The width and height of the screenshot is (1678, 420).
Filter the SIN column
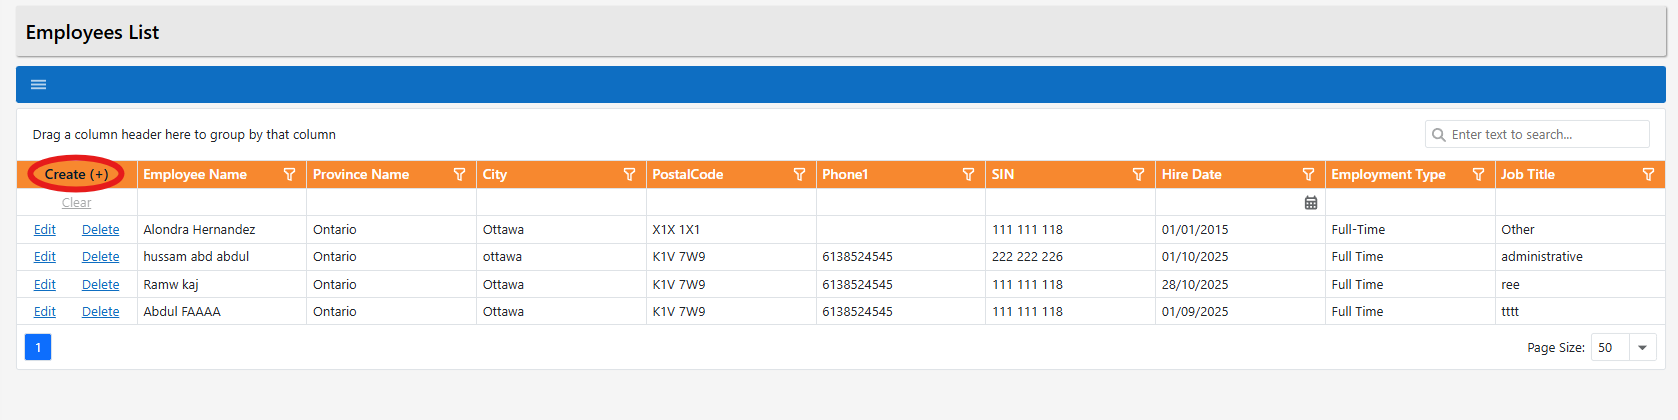click(x=1138, y=174)
